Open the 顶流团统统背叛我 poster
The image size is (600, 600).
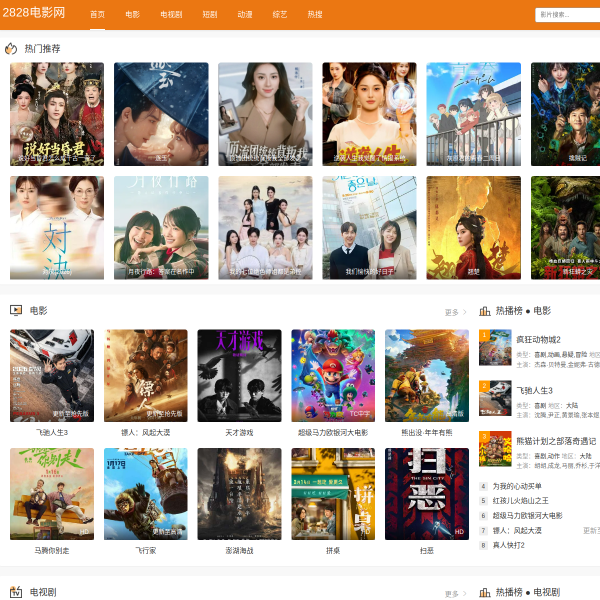[265, 114]
